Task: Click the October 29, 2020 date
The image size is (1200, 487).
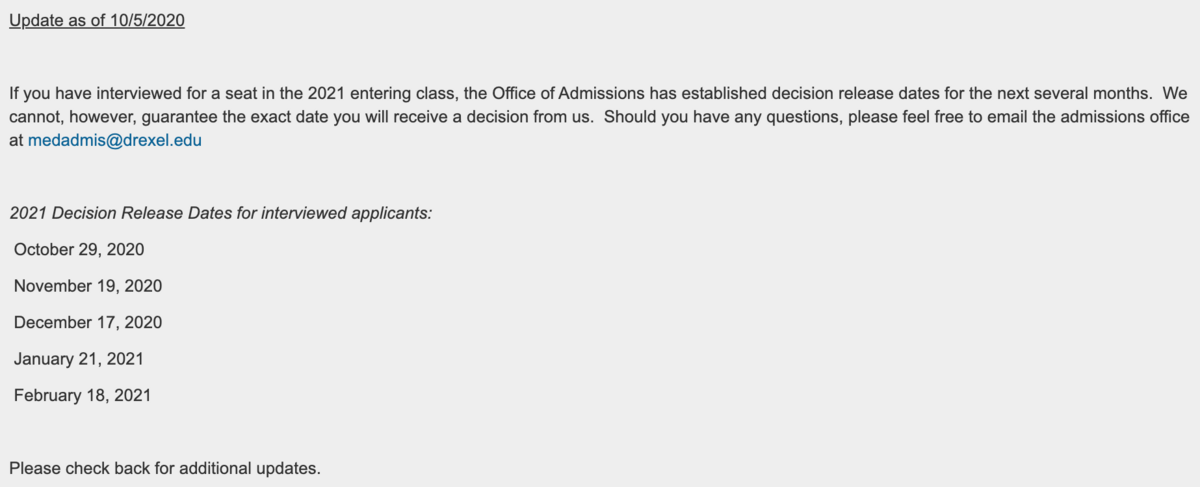Action: click(79, 249)
